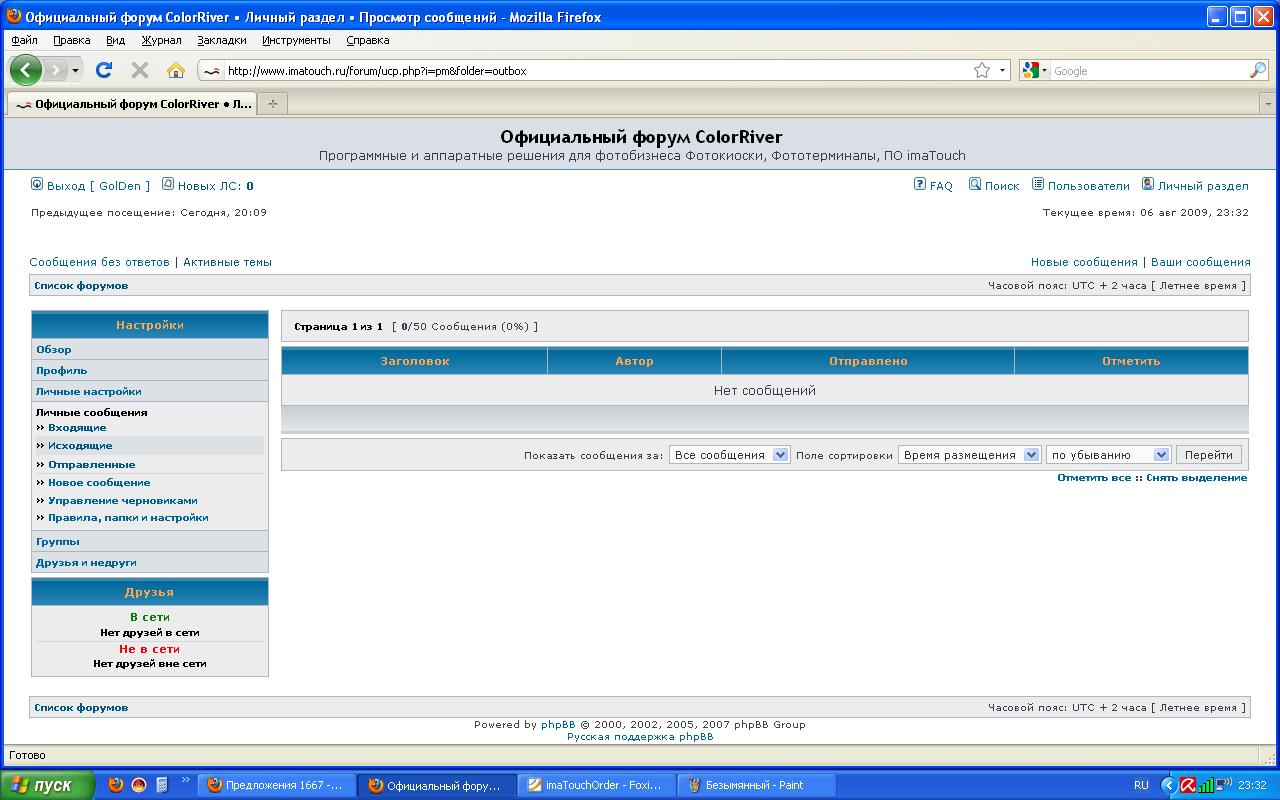Click the user icon beside Личный раздел

coord(1148,184)
